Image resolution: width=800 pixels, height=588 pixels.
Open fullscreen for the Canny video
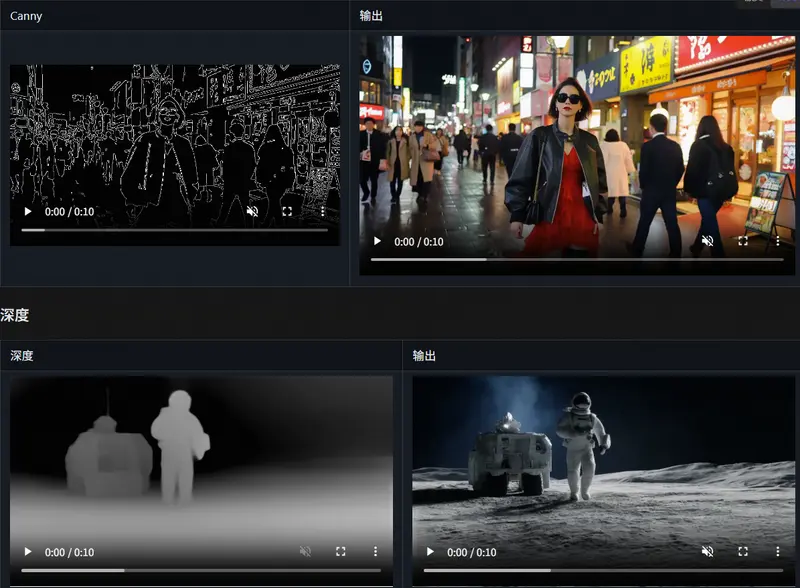pos(287,211)
